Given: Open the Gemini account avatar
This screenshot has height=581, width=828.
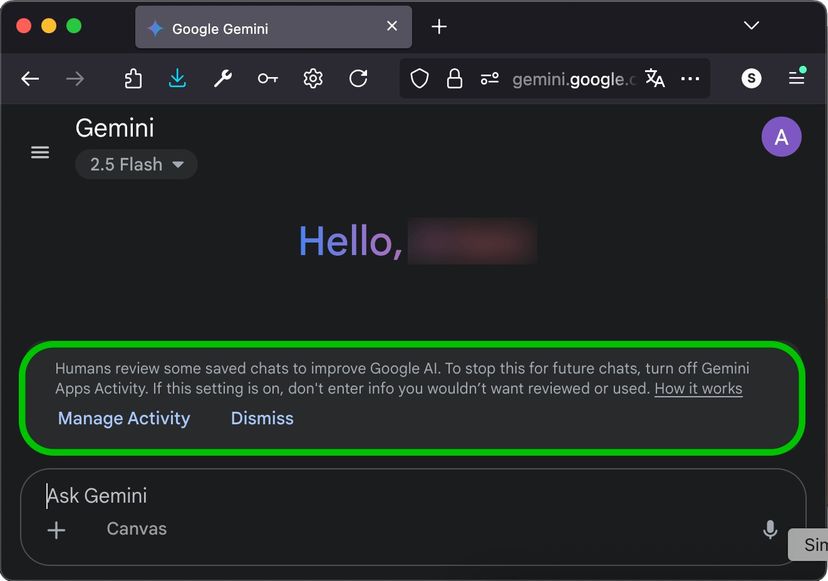Looking at the screenshot, I should pos(781,136).
